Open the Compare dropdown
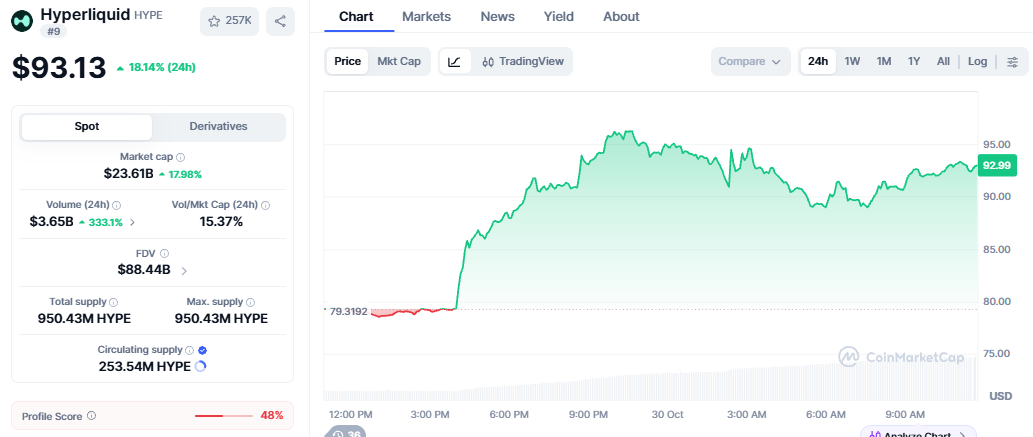This screenshot has height=437, width=1033. [750, 61]
